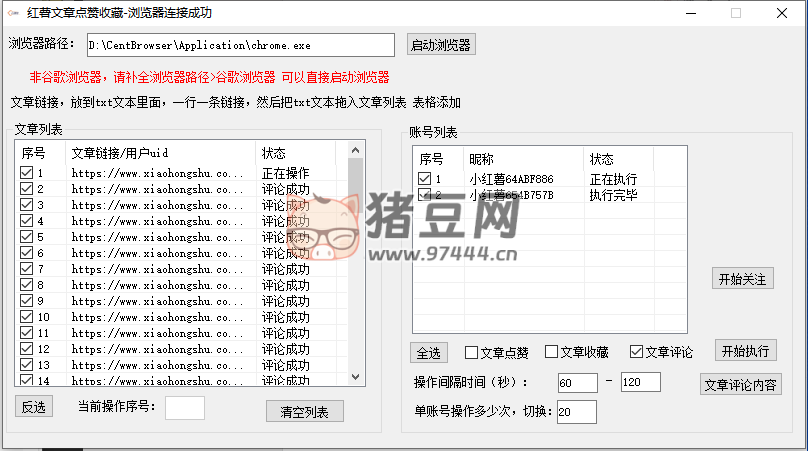Toggle checkbox for article row 1

click(26, 173)
